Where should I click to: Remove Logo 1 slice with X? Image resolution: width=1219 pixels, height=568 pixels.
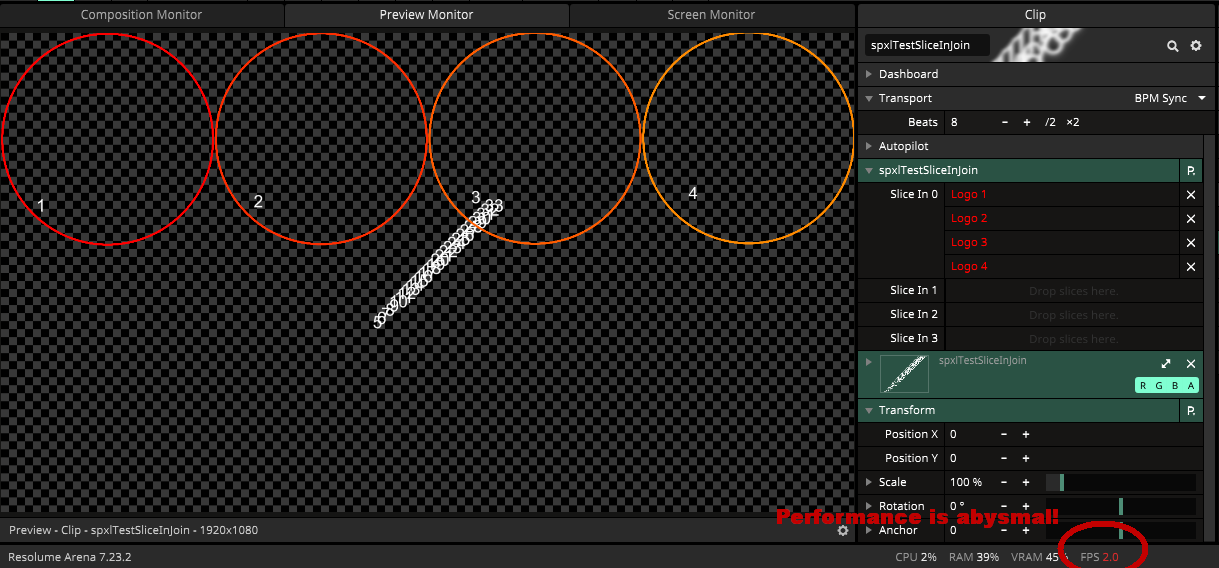click(x=1190, y=194)
